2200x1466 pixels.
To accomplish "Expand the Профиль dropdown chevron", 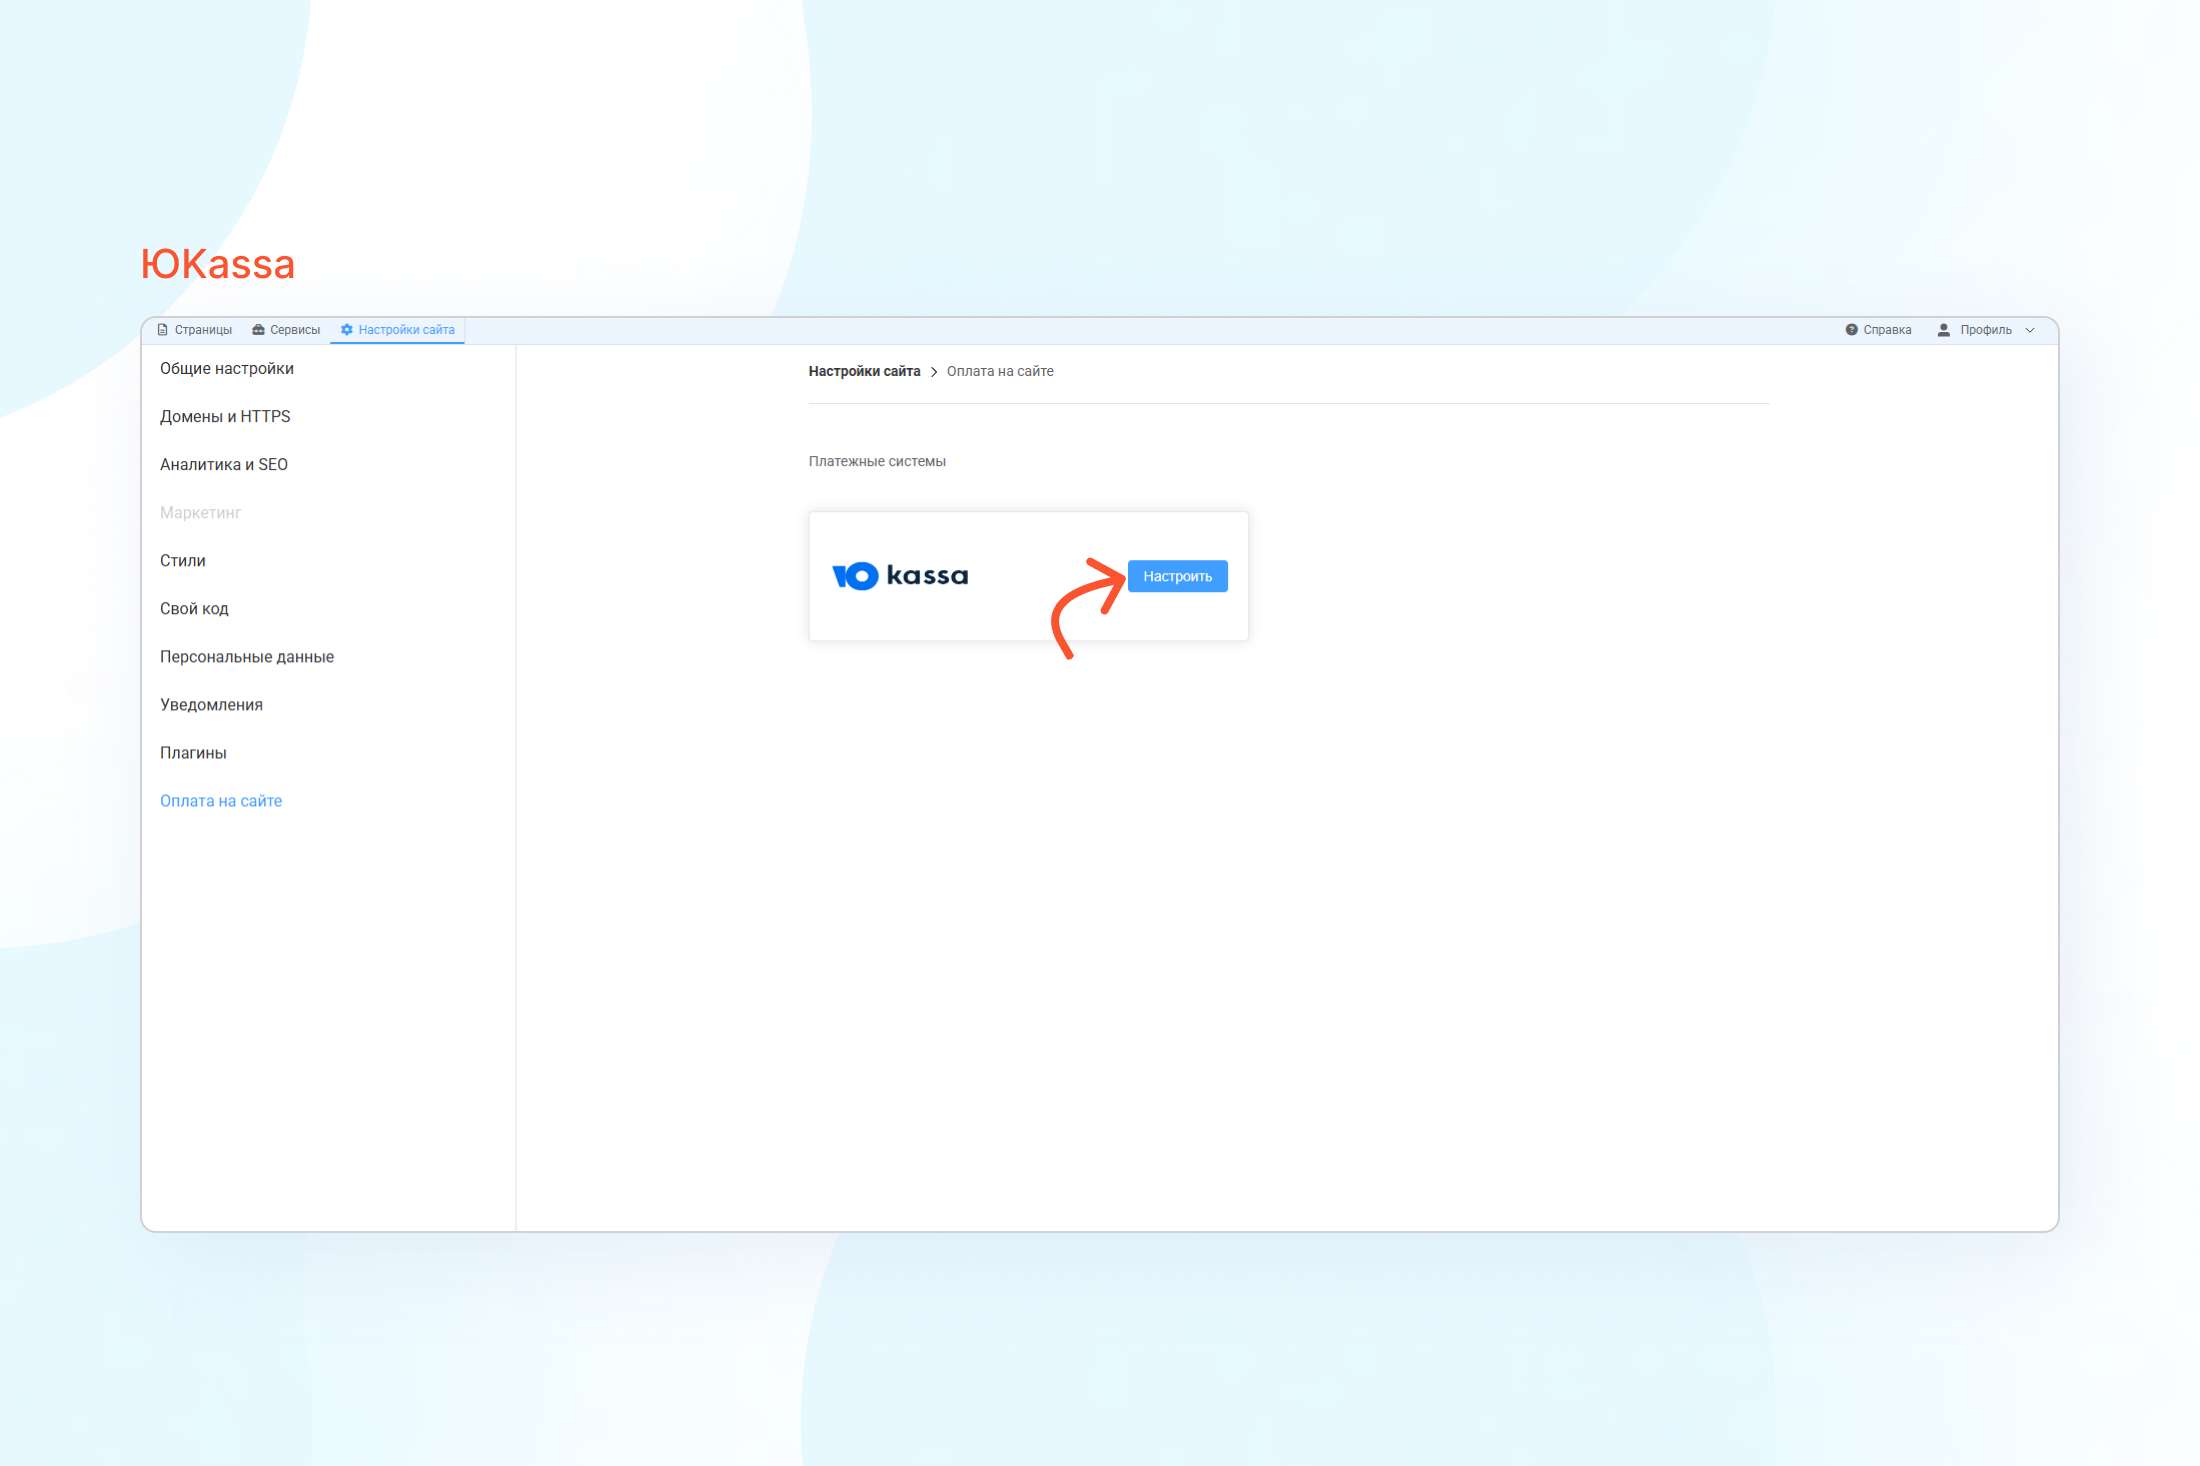I will click(x=2030, y=330).
